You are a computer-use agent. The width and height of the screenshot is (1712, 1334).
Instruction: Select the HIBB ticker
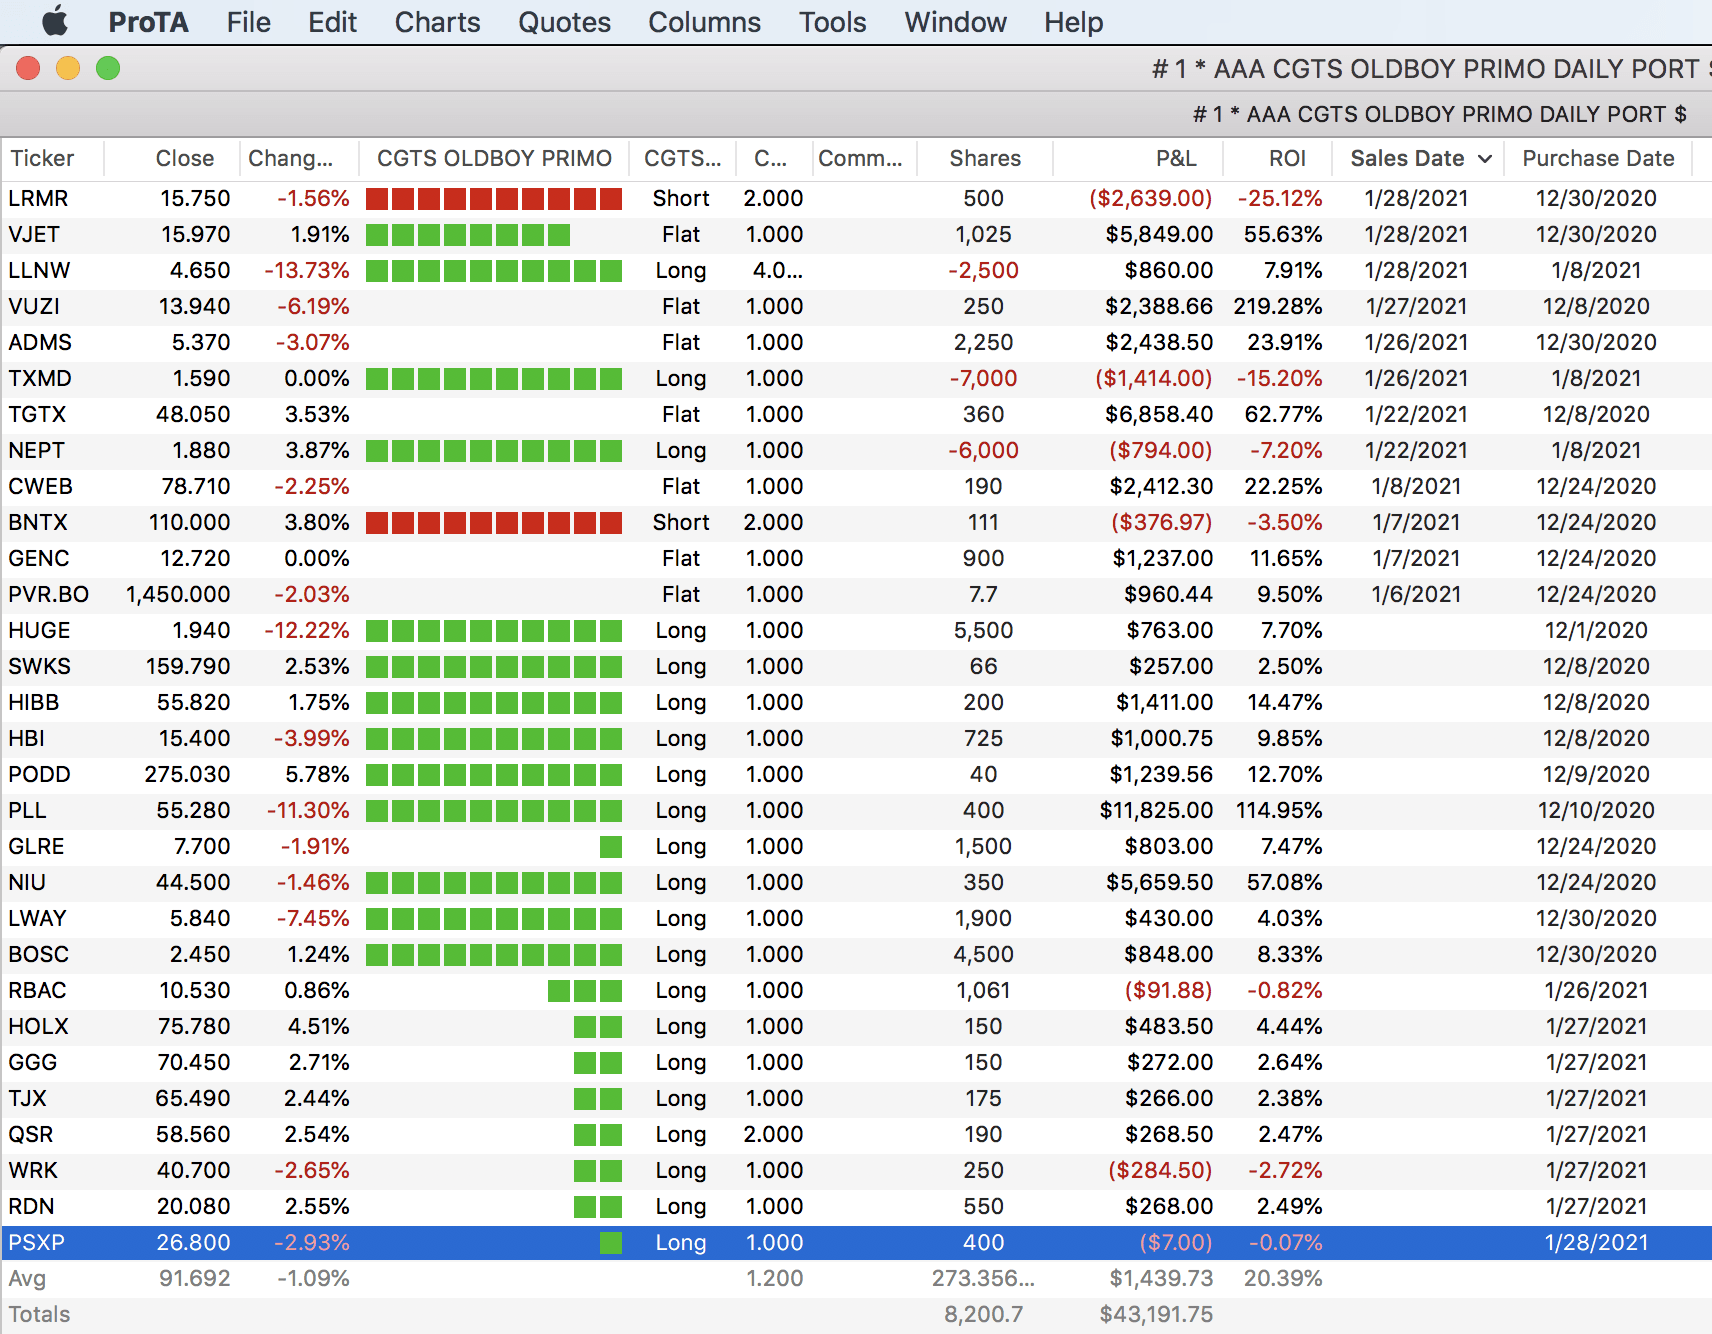[34, 702]
